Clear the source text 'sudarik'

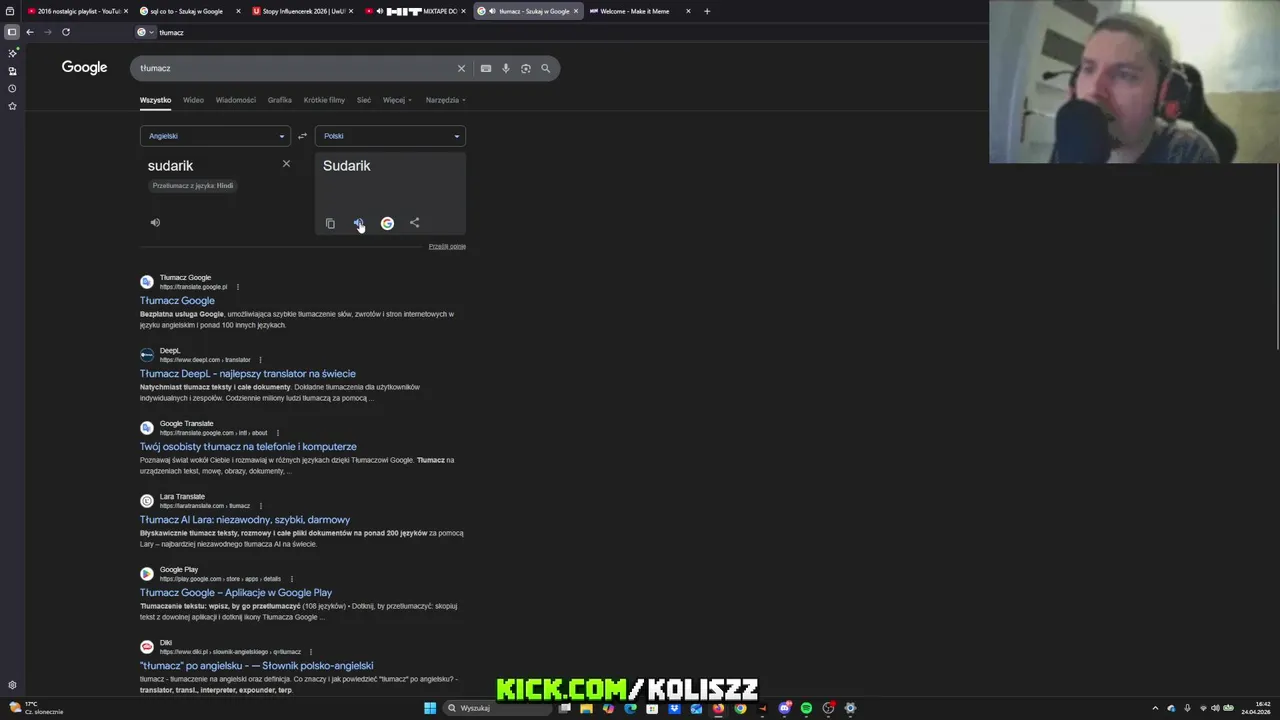(286, 164)
